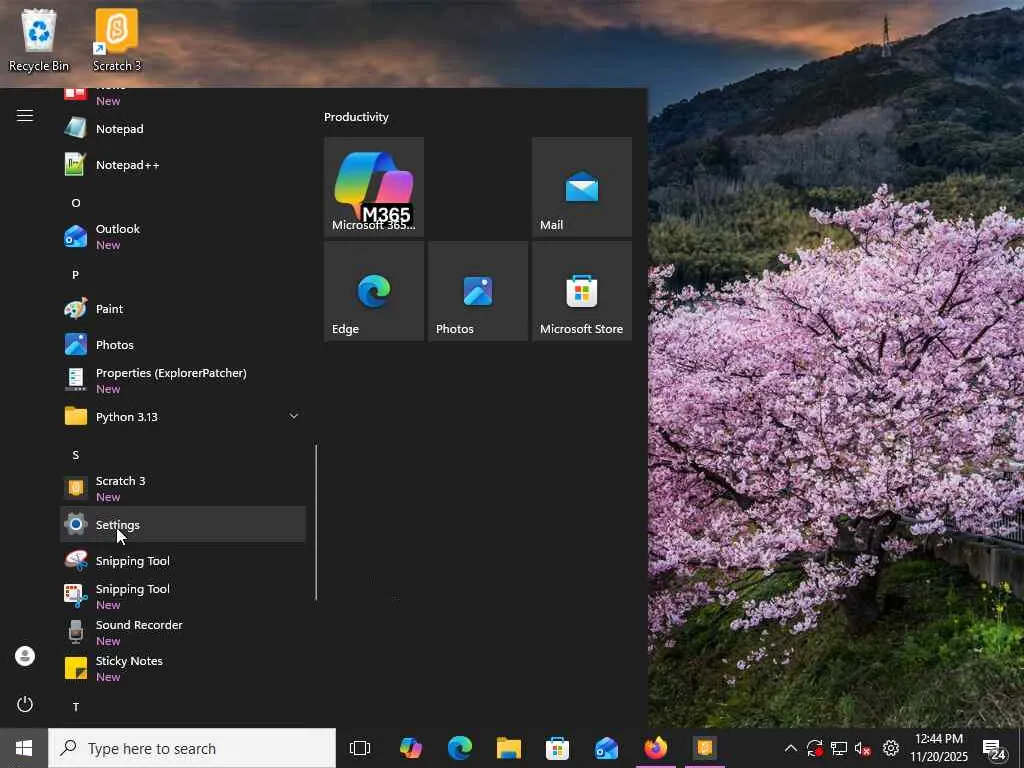Open Properties (ExplorerPatcher) entry
Screen dimensions: 1024x768
[x=183, y=380]
